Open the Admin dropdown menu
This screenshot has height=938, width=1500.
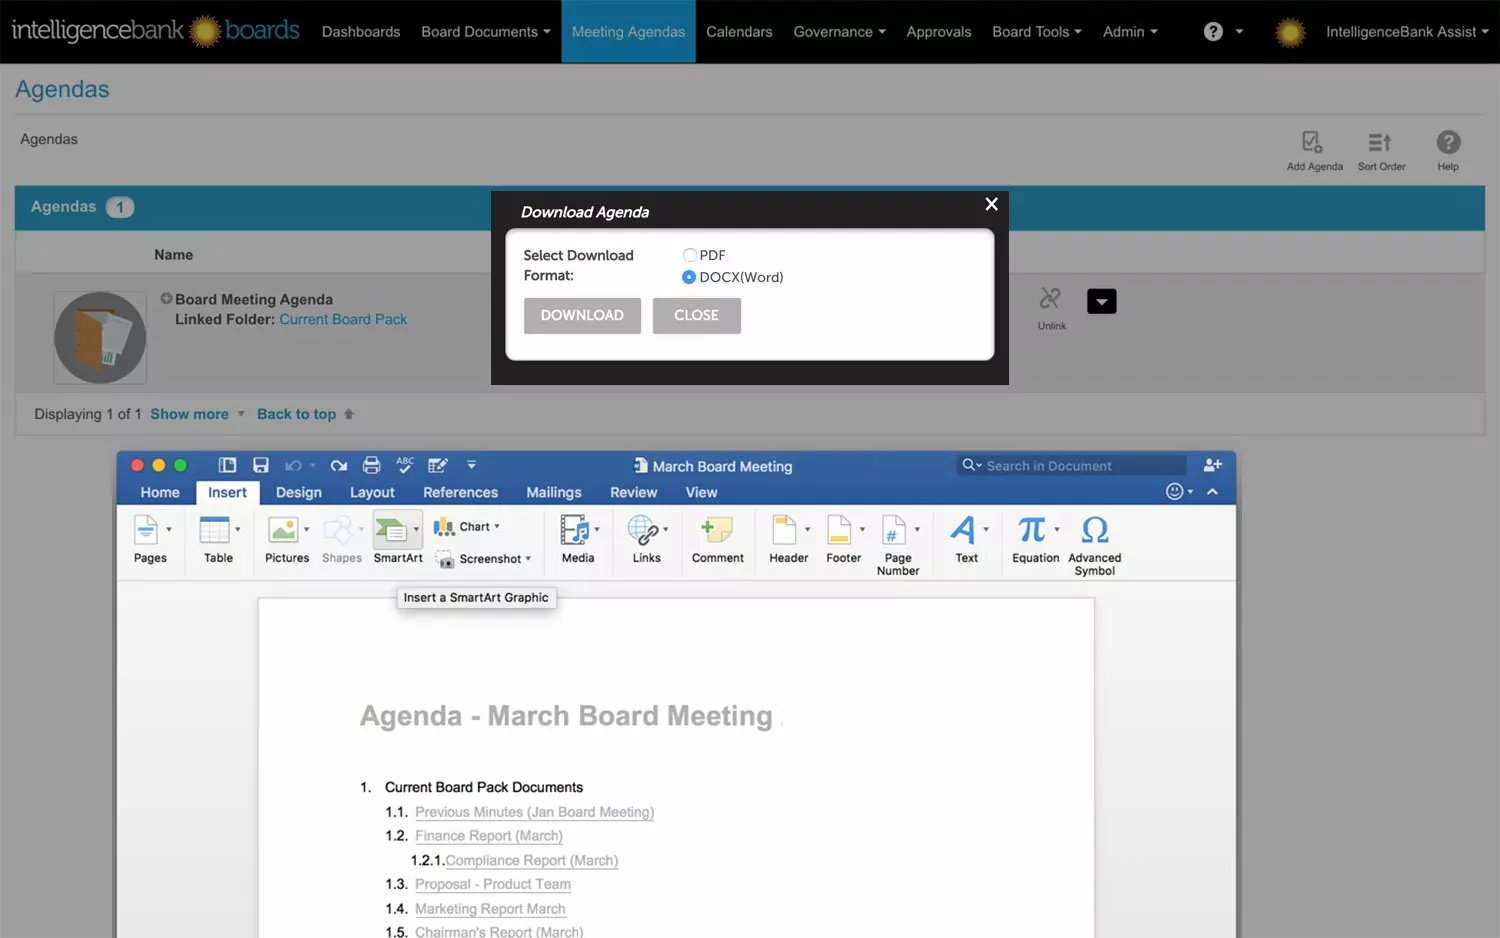click(x=1130, y=32)
